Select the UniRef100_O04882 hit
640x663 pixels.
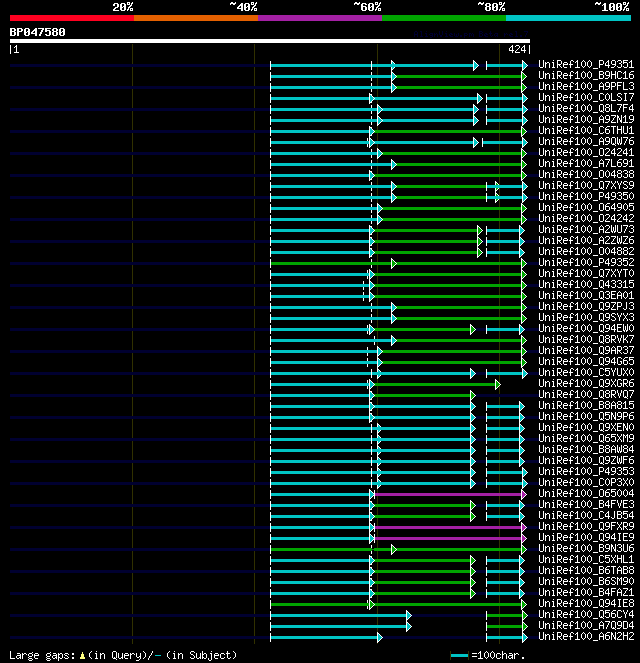(x=586, y=251)
